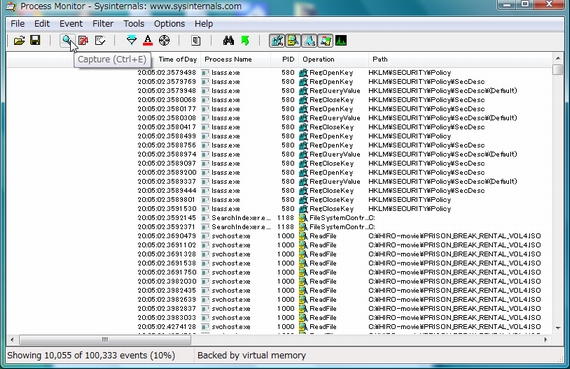Click the process icon beside lsass.exe at 20:05:02.3580308
This screenshot has height=369, width=570.
[205, 118]
